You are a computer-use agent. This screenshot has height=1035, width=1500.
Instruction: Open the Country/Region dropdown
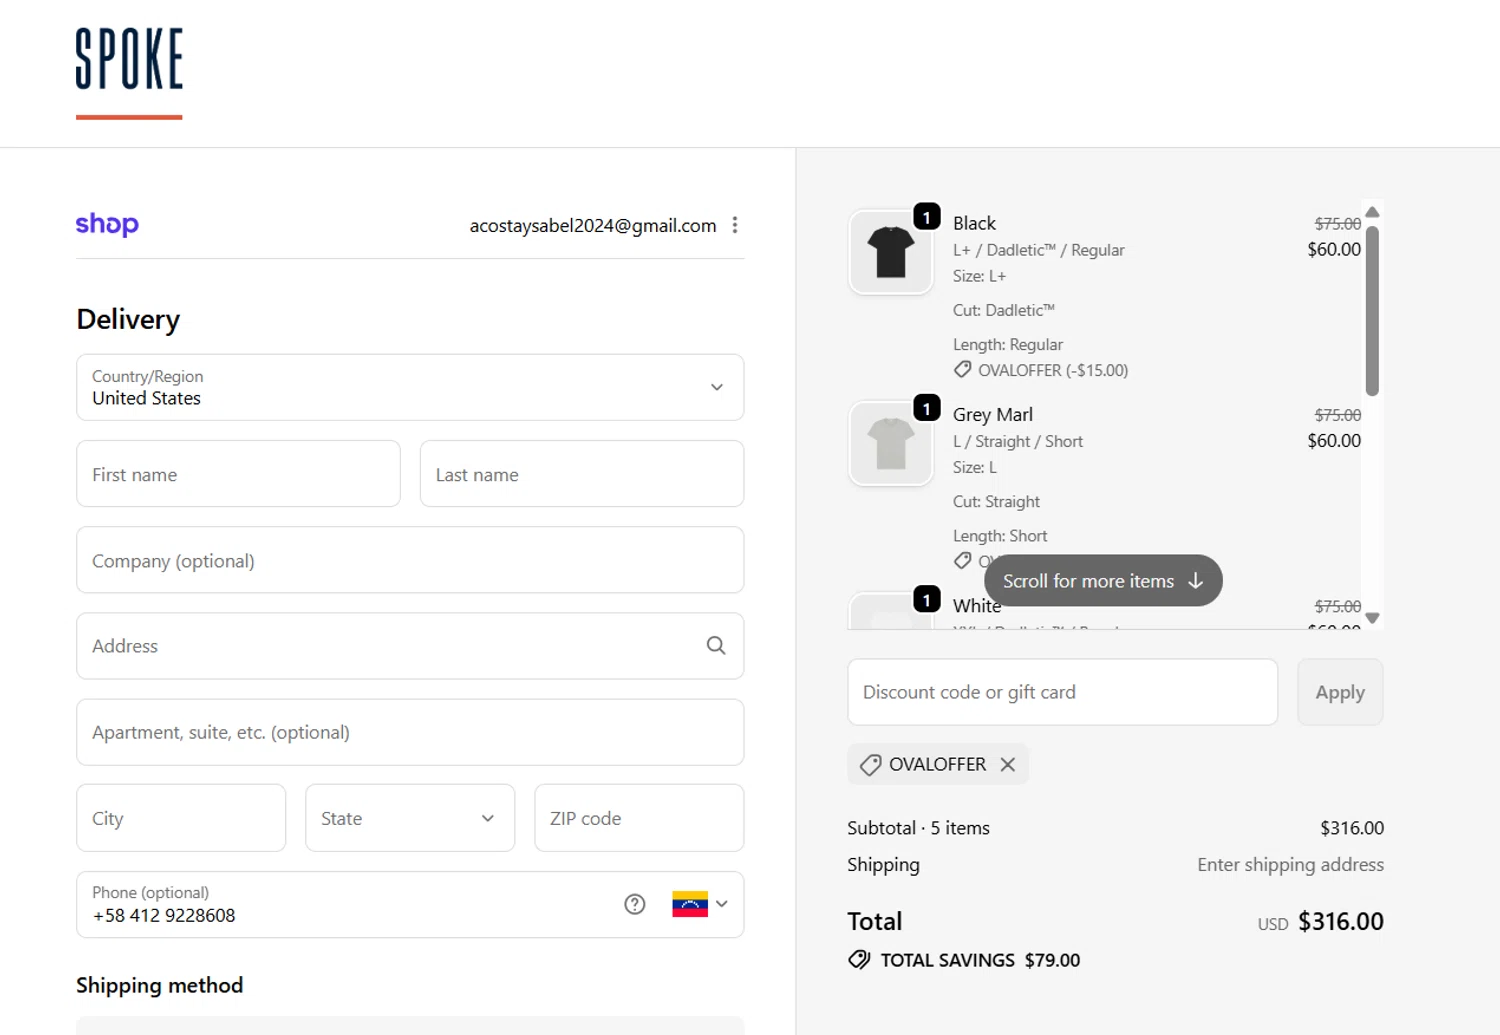tap(410, 387)
